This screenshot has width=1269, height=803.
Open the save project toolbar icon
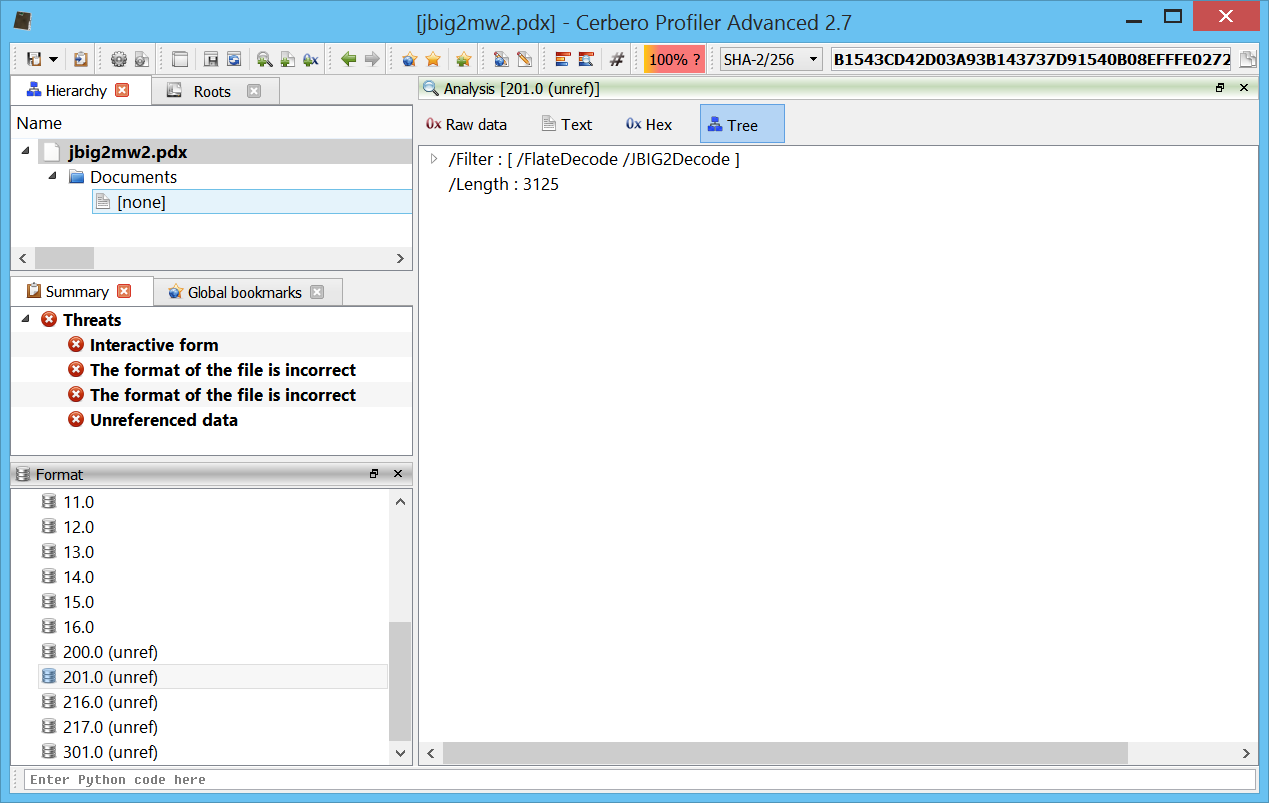click(x=34, y=59)
